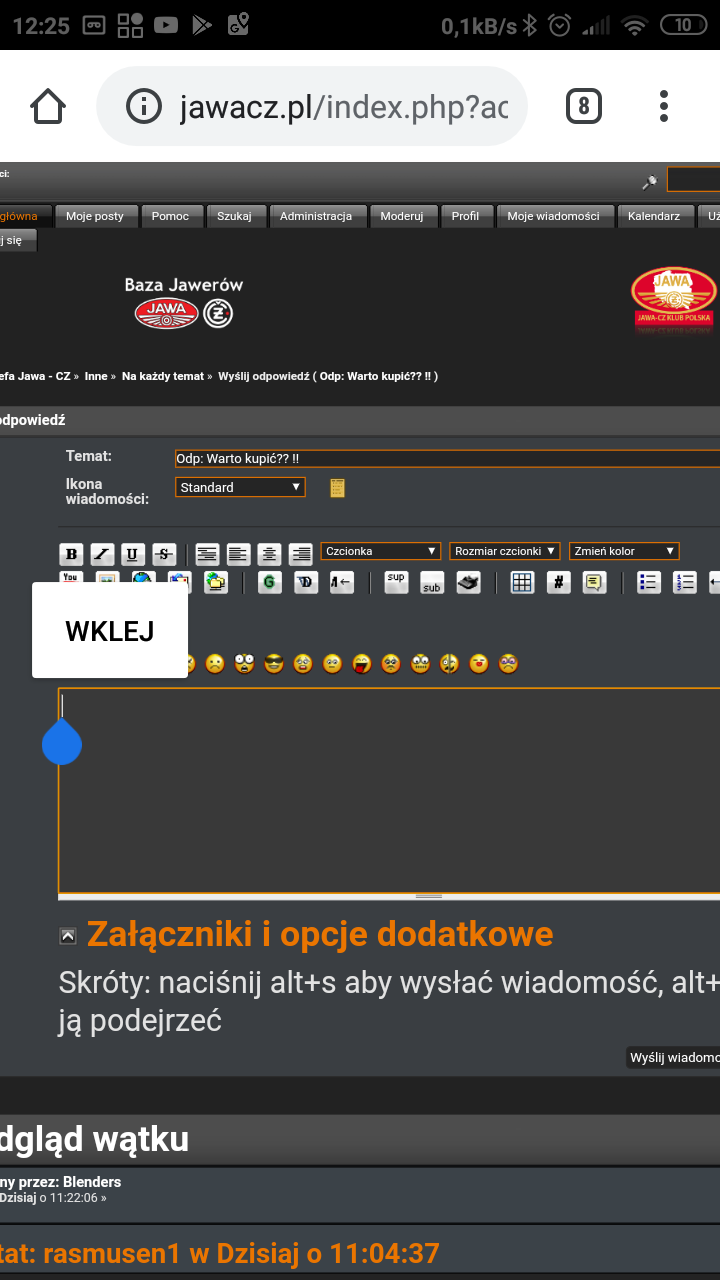Image resolution: width=720 pixels, height=1280 pixels.
Task: Insert unordered bullet list
Action: coord(649,583)
